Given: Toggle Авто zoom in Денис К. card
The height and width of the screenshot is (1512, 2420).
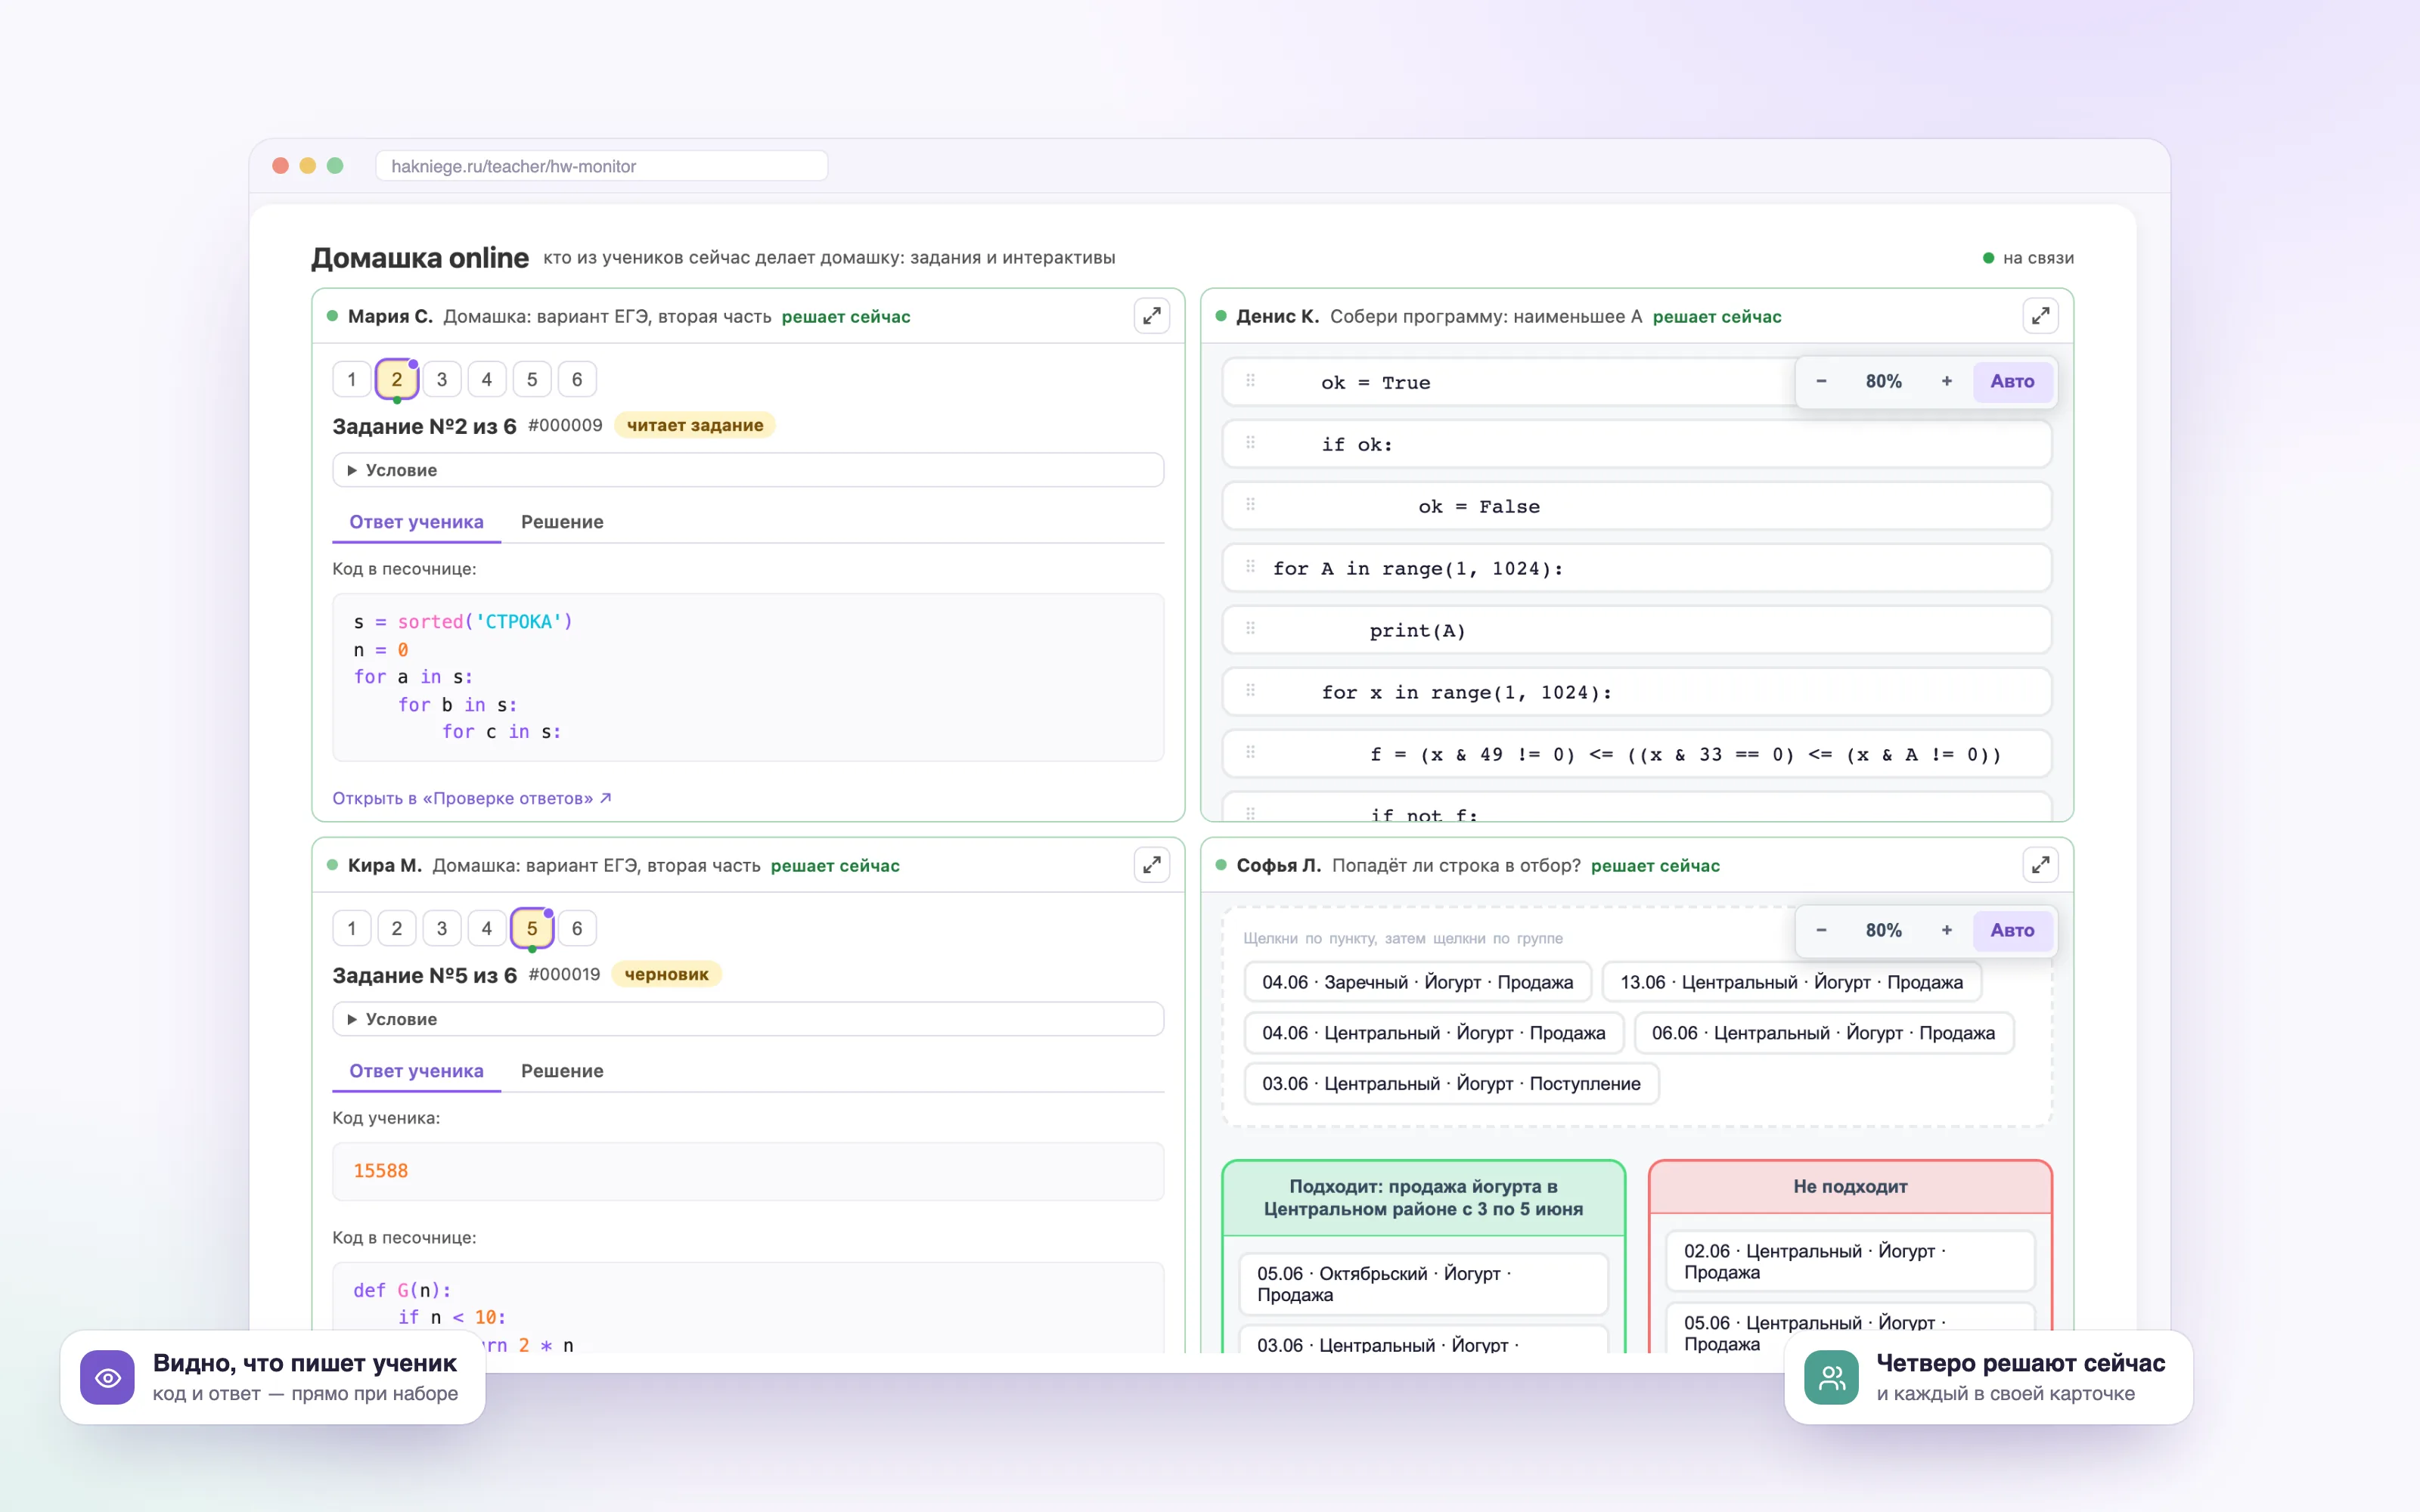Looking at the screenshot, I should (2012, 381).
